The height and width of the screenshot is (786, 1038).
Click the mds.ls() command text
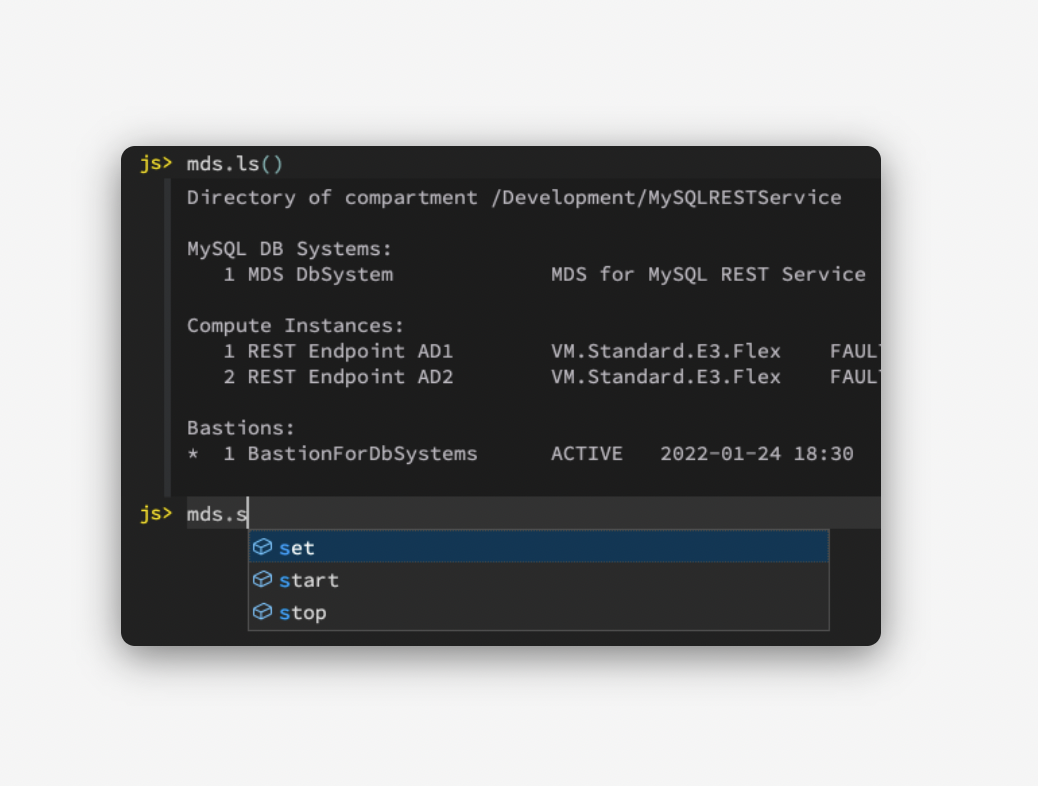point(235,164)
